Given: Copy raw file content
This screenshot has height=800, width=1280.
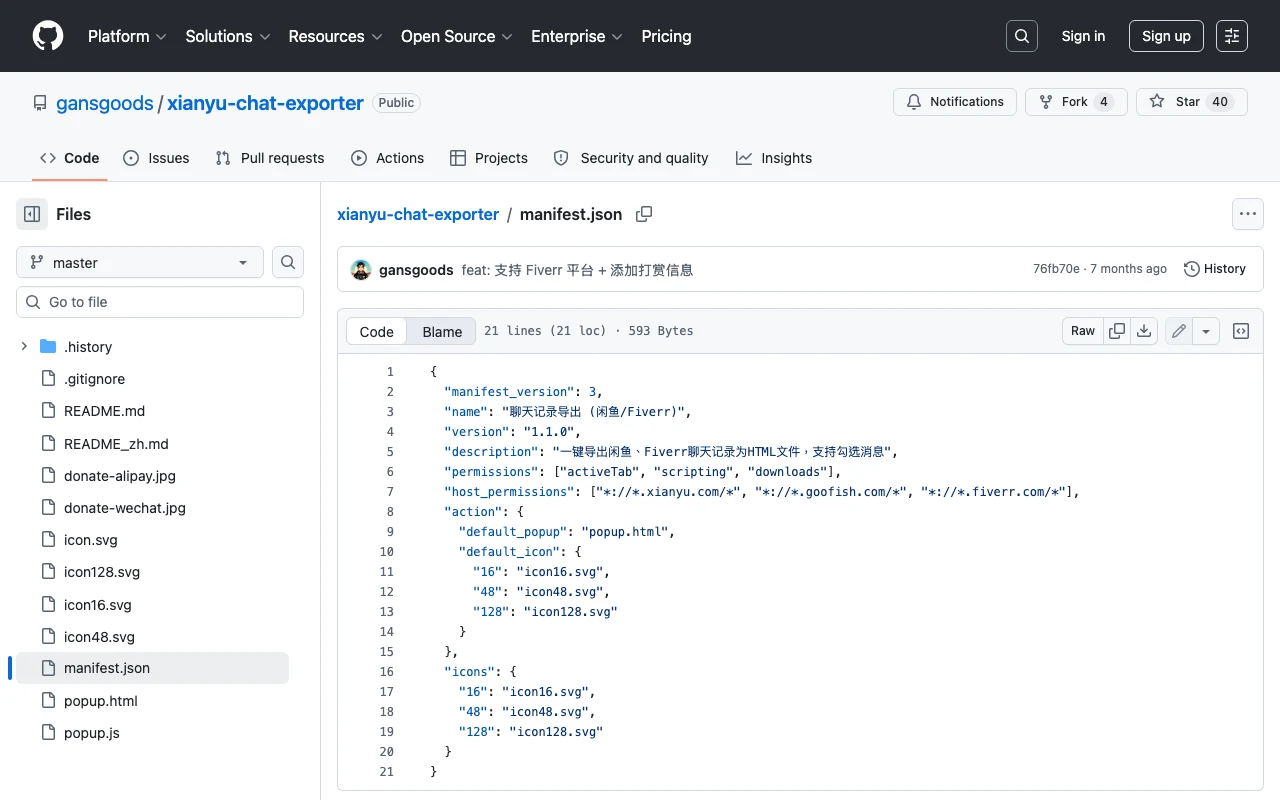Looking at the screenshot, I should [1117, 331].
